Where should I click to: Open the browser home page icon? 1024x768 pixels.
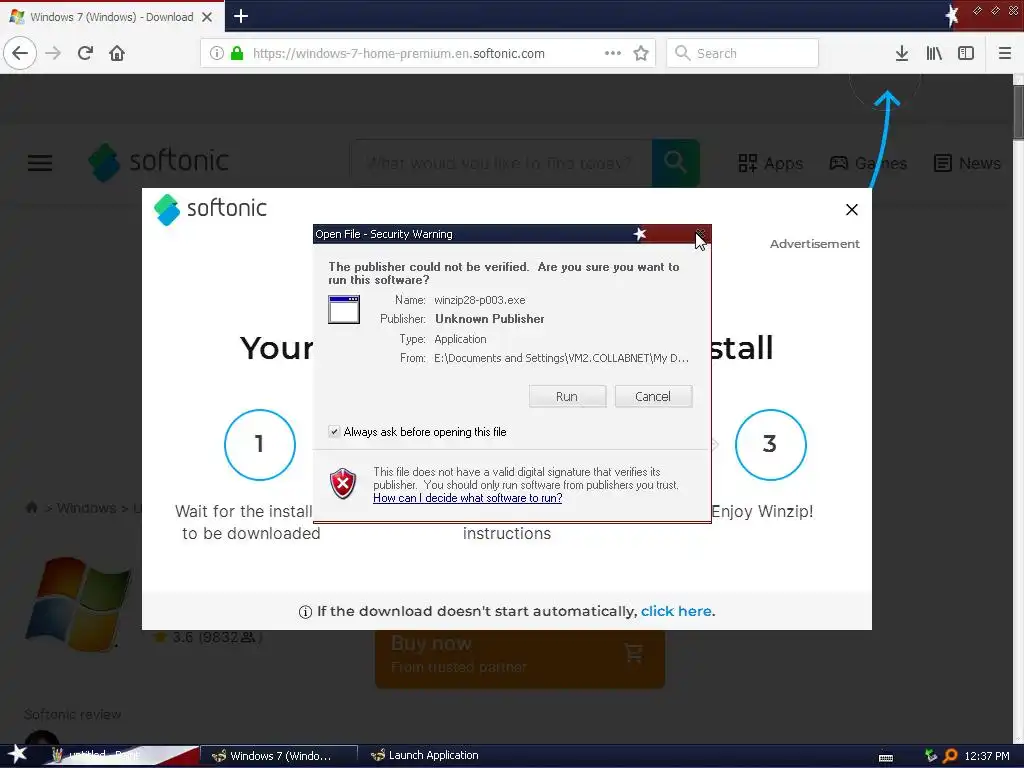[x=117, y=53]
